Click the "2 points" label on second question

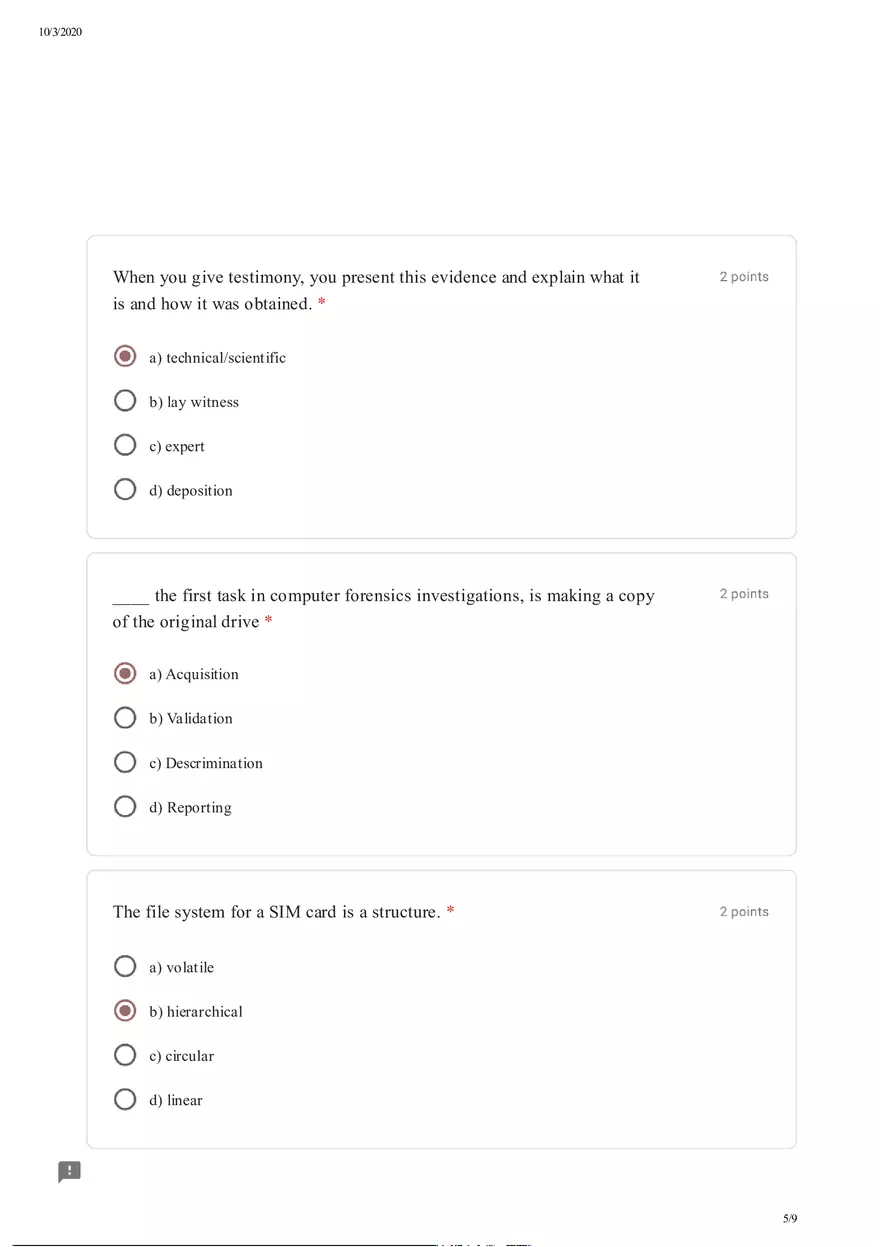coord(744,593)
